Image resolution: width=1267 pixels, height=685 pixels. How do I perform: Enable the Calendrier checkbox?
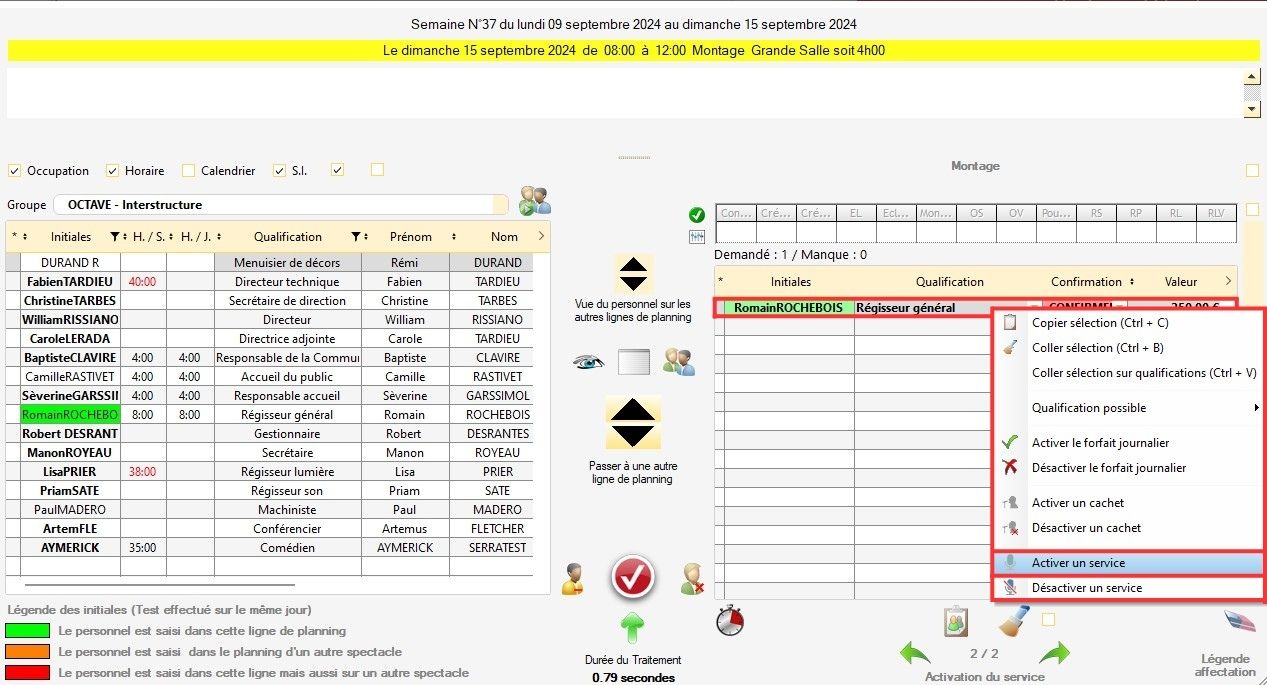pyautogui.click(x=188, y=171)
